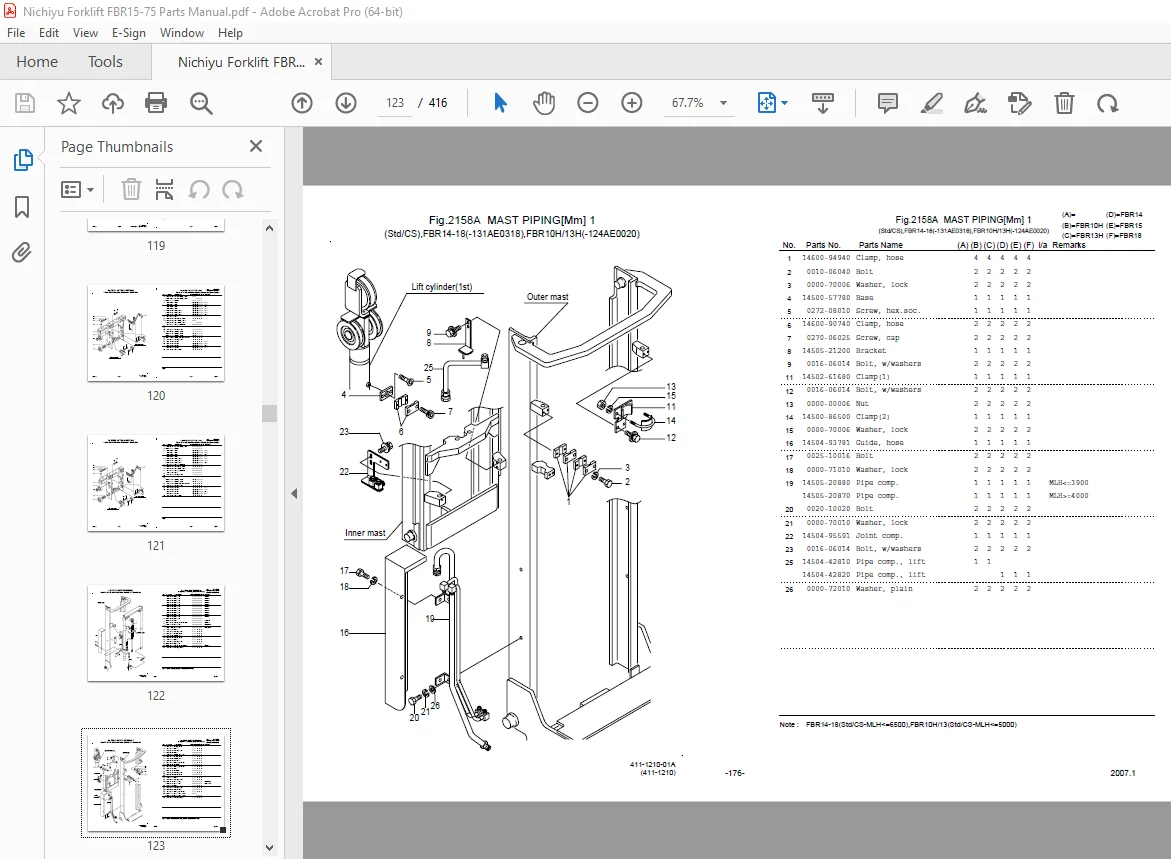1171x859 pixels.
Task: Click the 'Lift cylinder(1st)' diagram label
Action: 441,287
